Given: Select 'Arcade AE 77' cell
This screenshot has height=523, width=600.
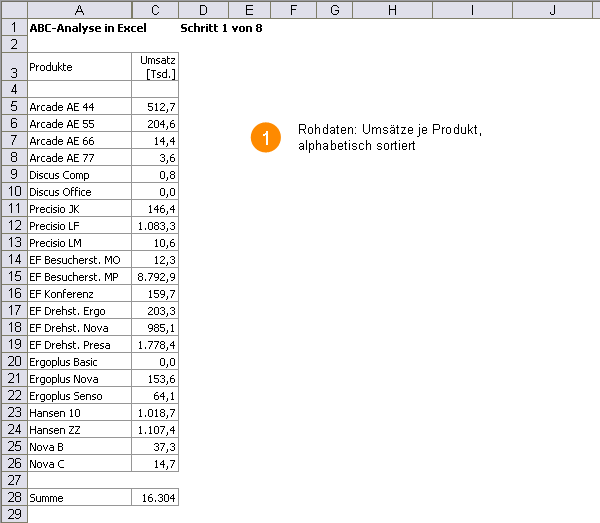Looking at the screenshot, I should pyautogui.click(x=80, y=158).
